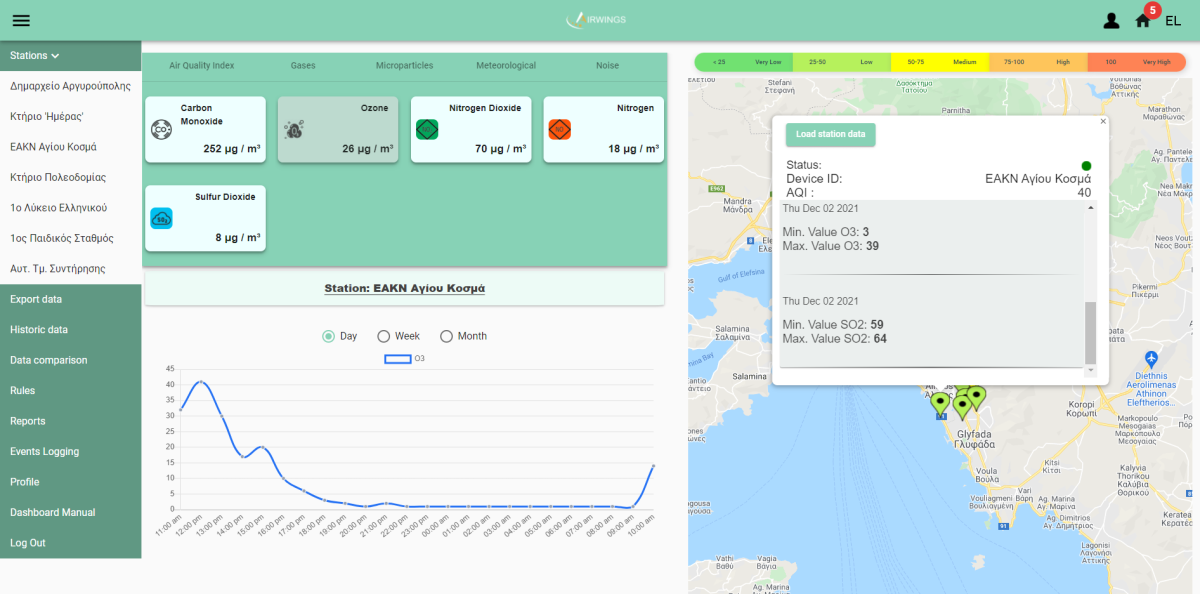Click the Load station data button

[831, 134]
